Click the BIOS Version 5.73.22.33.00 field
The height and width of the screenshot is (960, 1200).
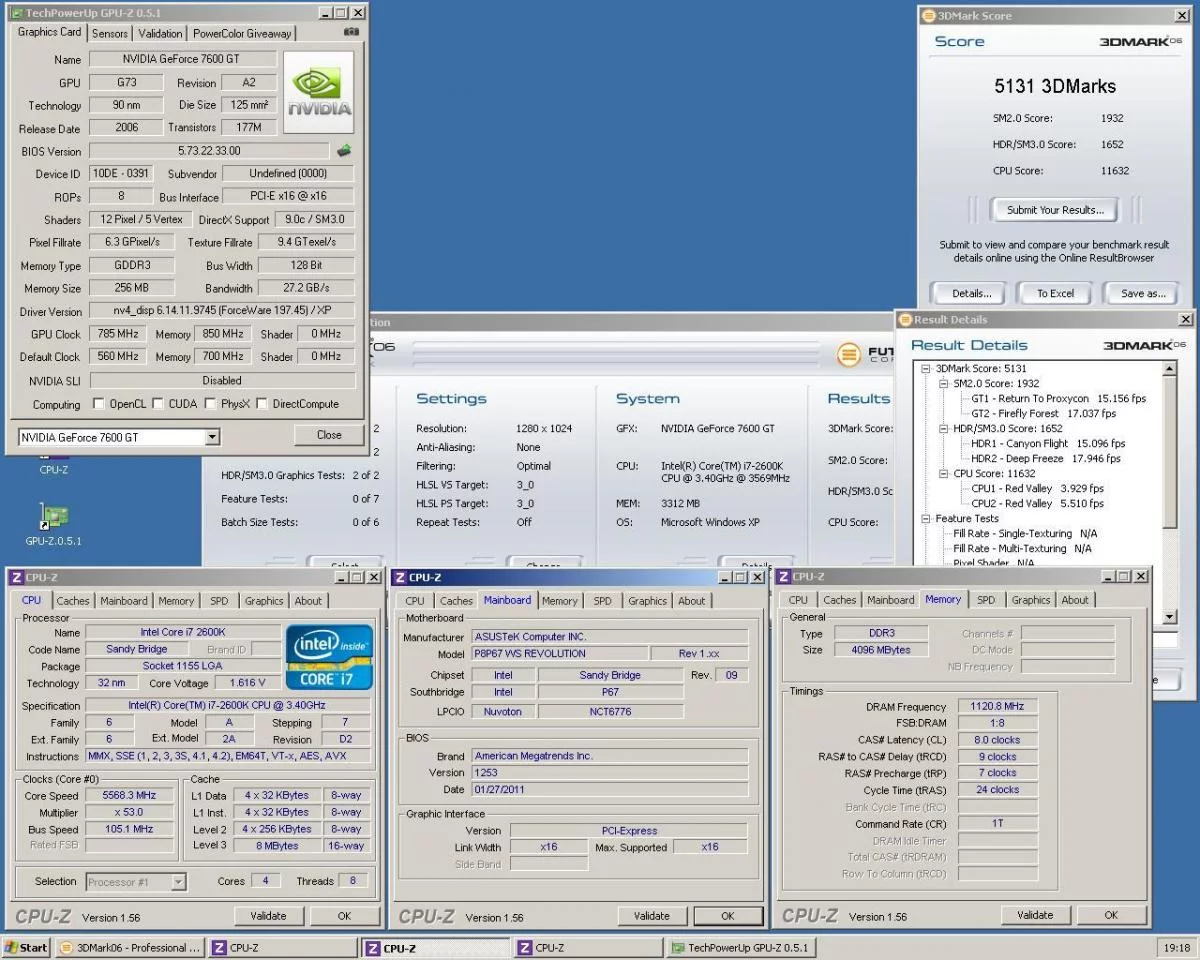(209, 151)
